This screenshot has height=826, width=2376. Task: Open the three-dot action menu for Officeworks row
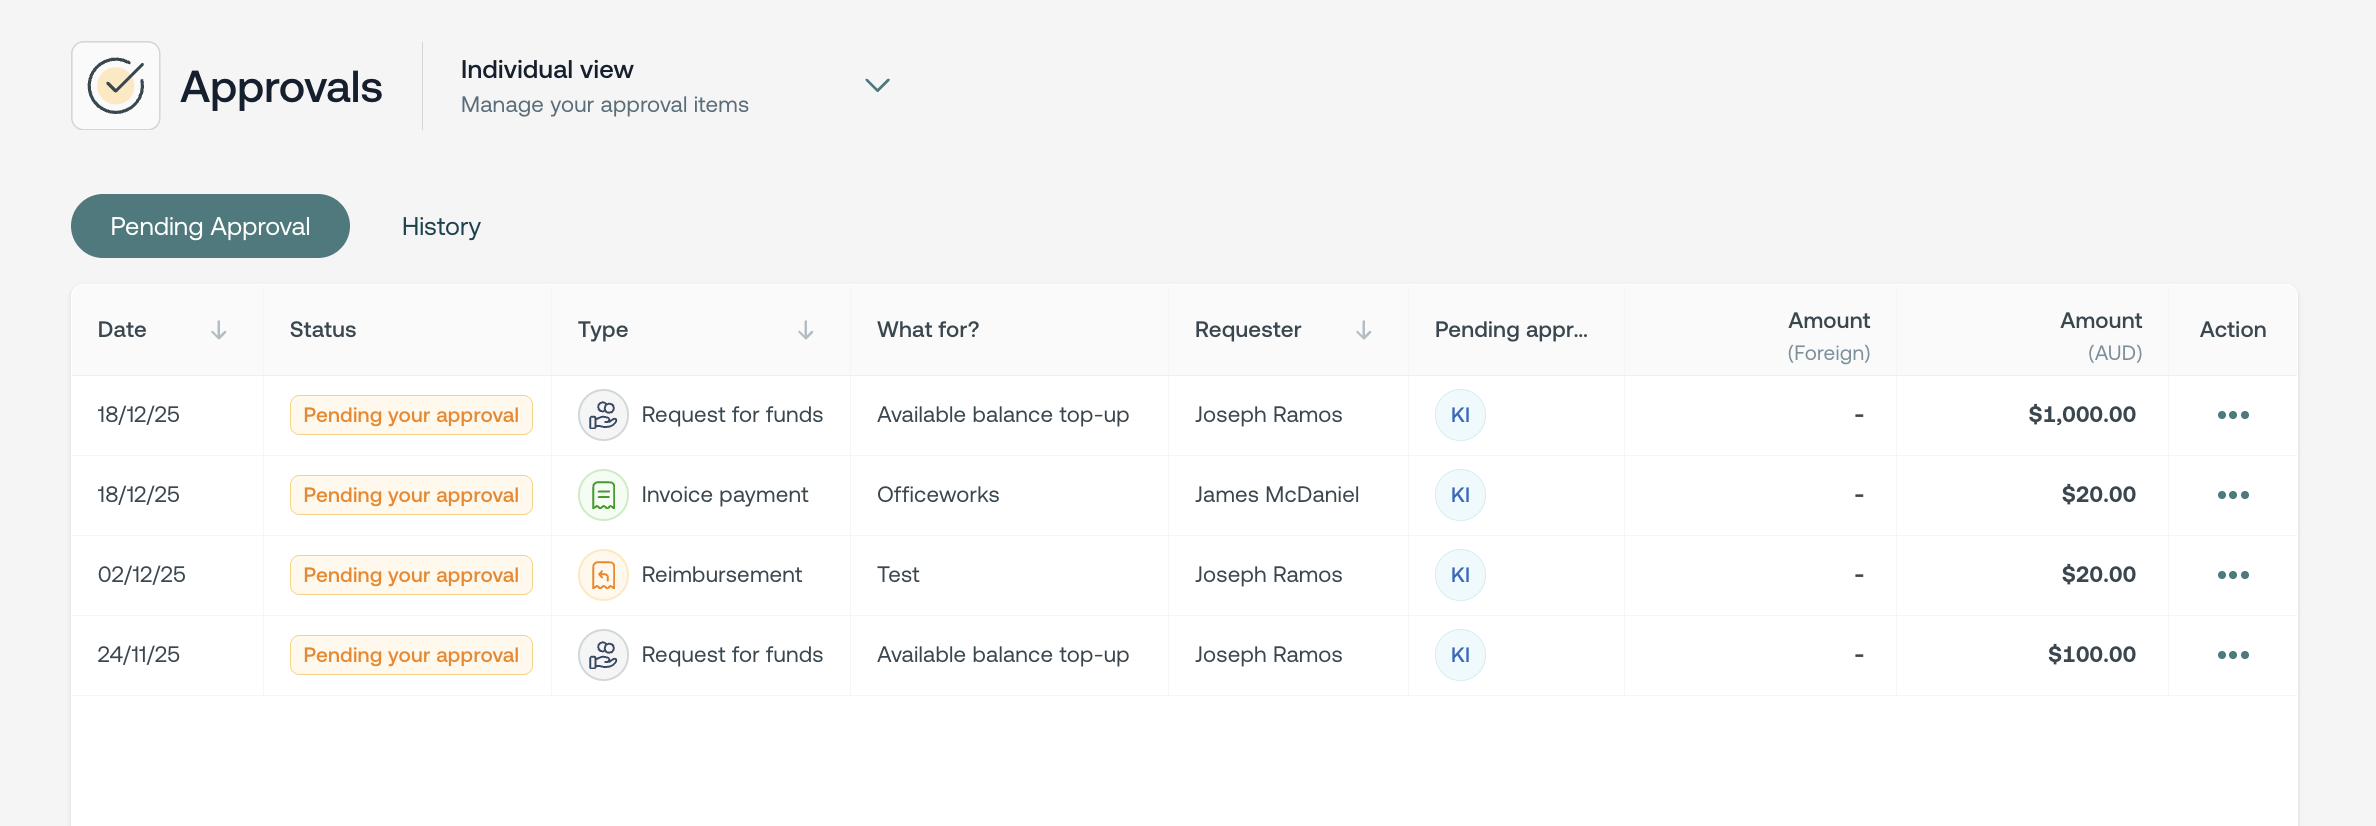(x=2232, y=495)
